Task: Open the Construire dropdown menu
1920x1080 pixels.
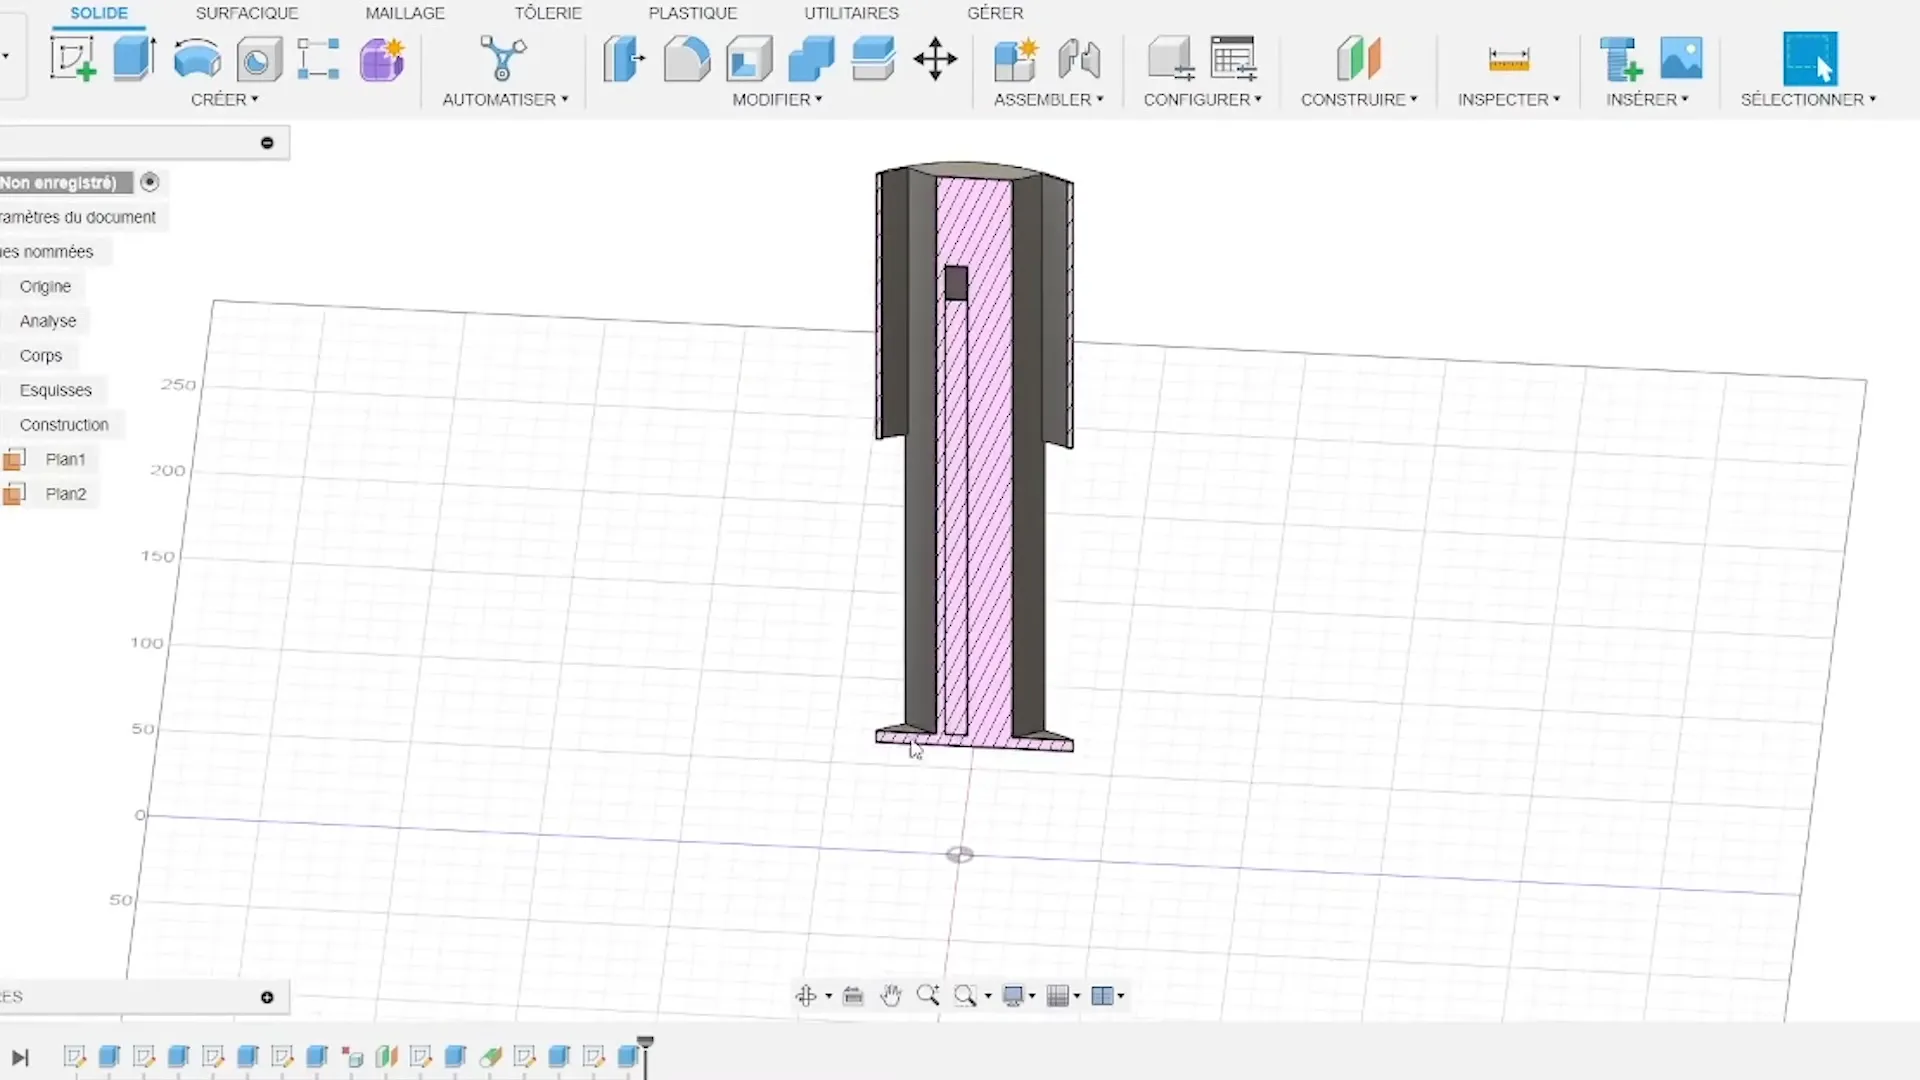Action: pos(1359,100)
